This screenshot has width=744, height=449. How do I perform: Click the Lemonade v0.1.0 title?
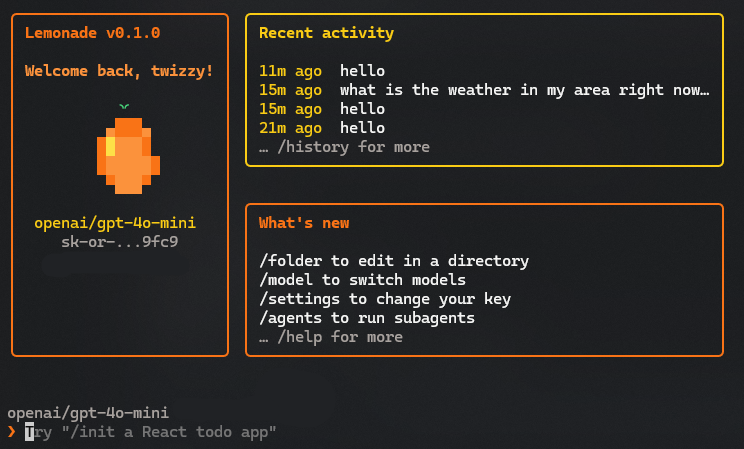93,33
